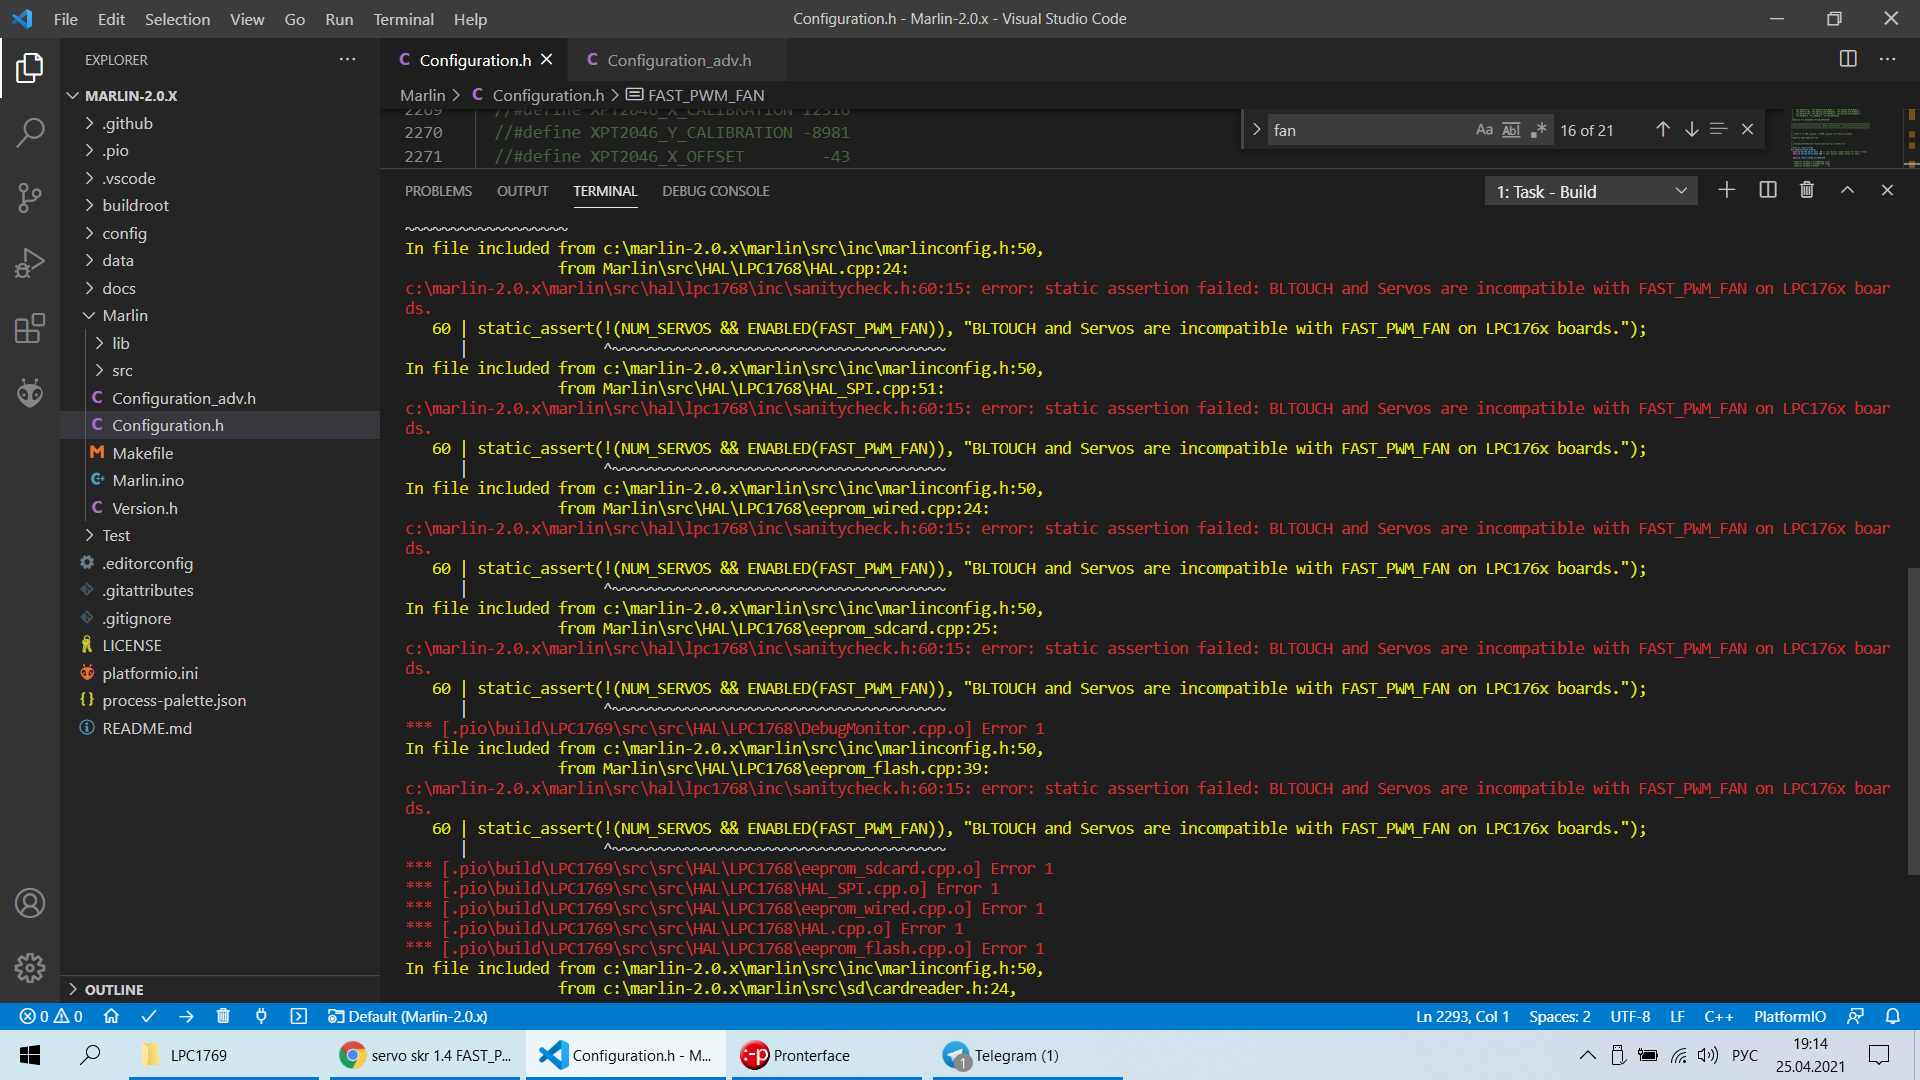Open Explorer Views and More Actions menu

[x=347, y=59]
